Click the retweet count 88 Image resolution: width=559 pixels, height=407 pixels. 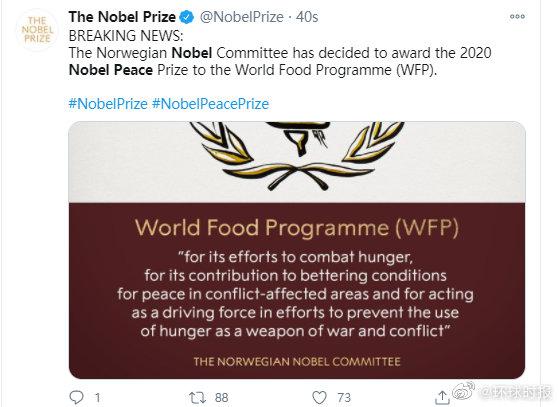pyautogui.click(x=221, y=397)
